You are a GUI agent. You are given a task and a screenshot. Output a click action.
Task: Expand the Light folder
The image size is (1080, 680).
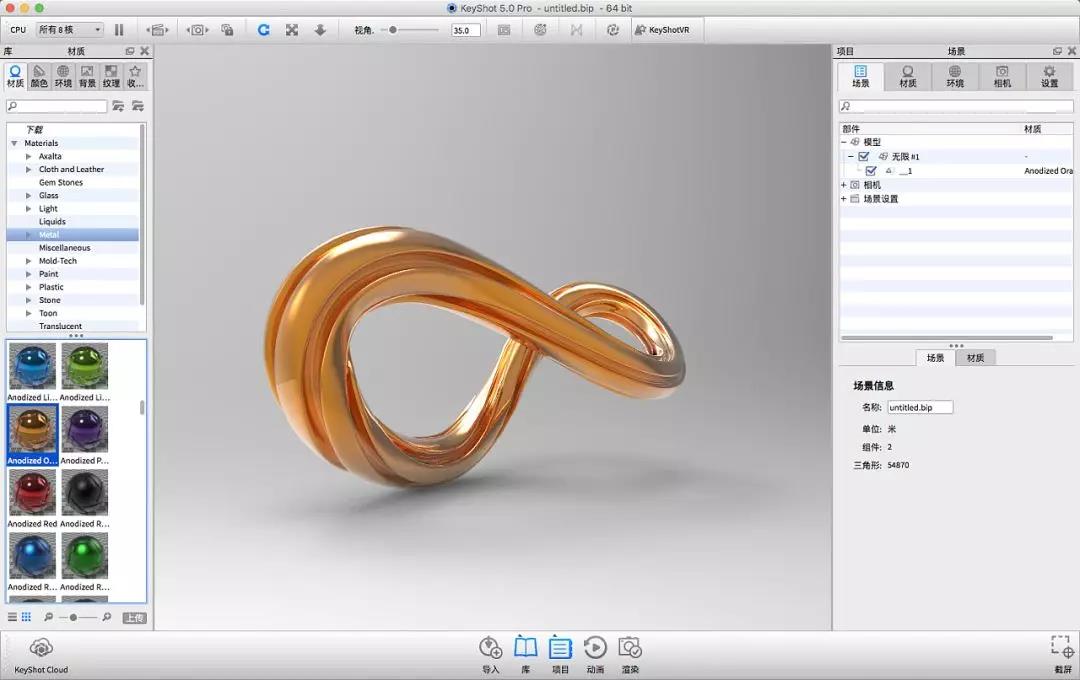(x=28, y=209)
